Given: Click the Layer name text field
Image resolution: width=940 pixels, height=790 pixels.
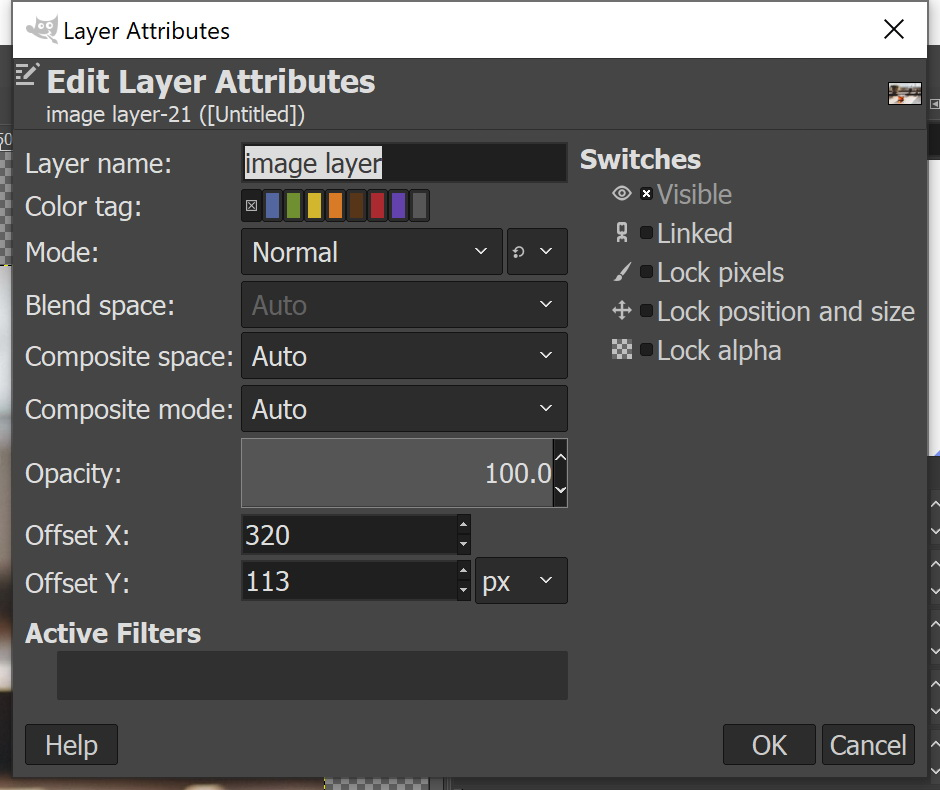Looking at the screenshot, I should [404, 163].
